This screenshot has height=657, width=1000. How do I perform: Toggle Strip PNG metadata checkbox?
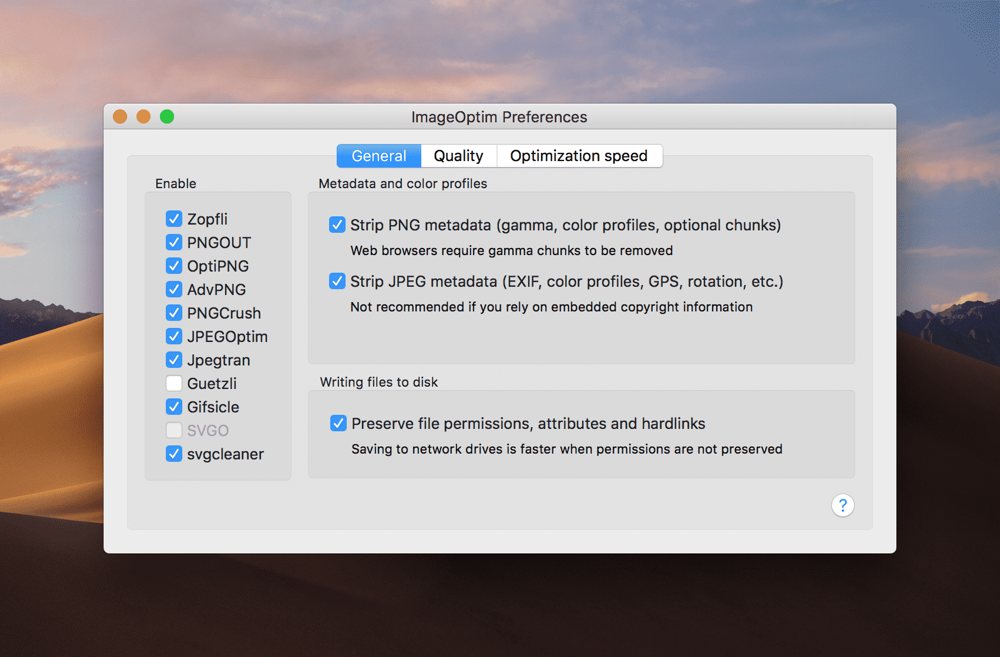click(x=337, y=225)
